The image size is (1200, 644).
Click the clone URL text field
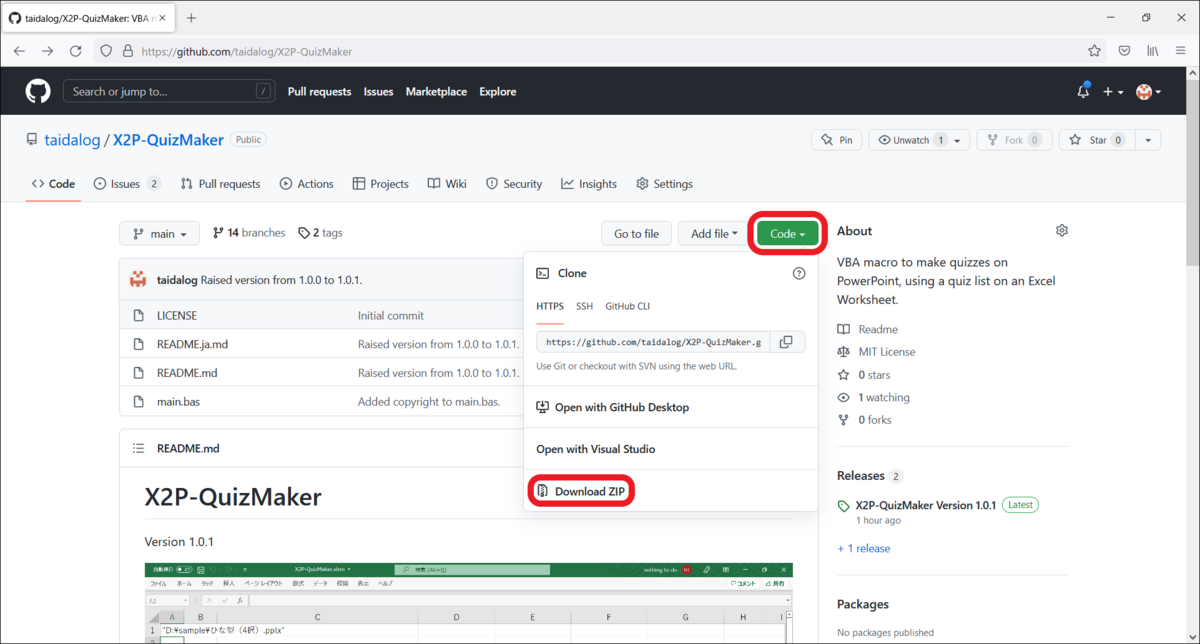(x=652, y=342)
